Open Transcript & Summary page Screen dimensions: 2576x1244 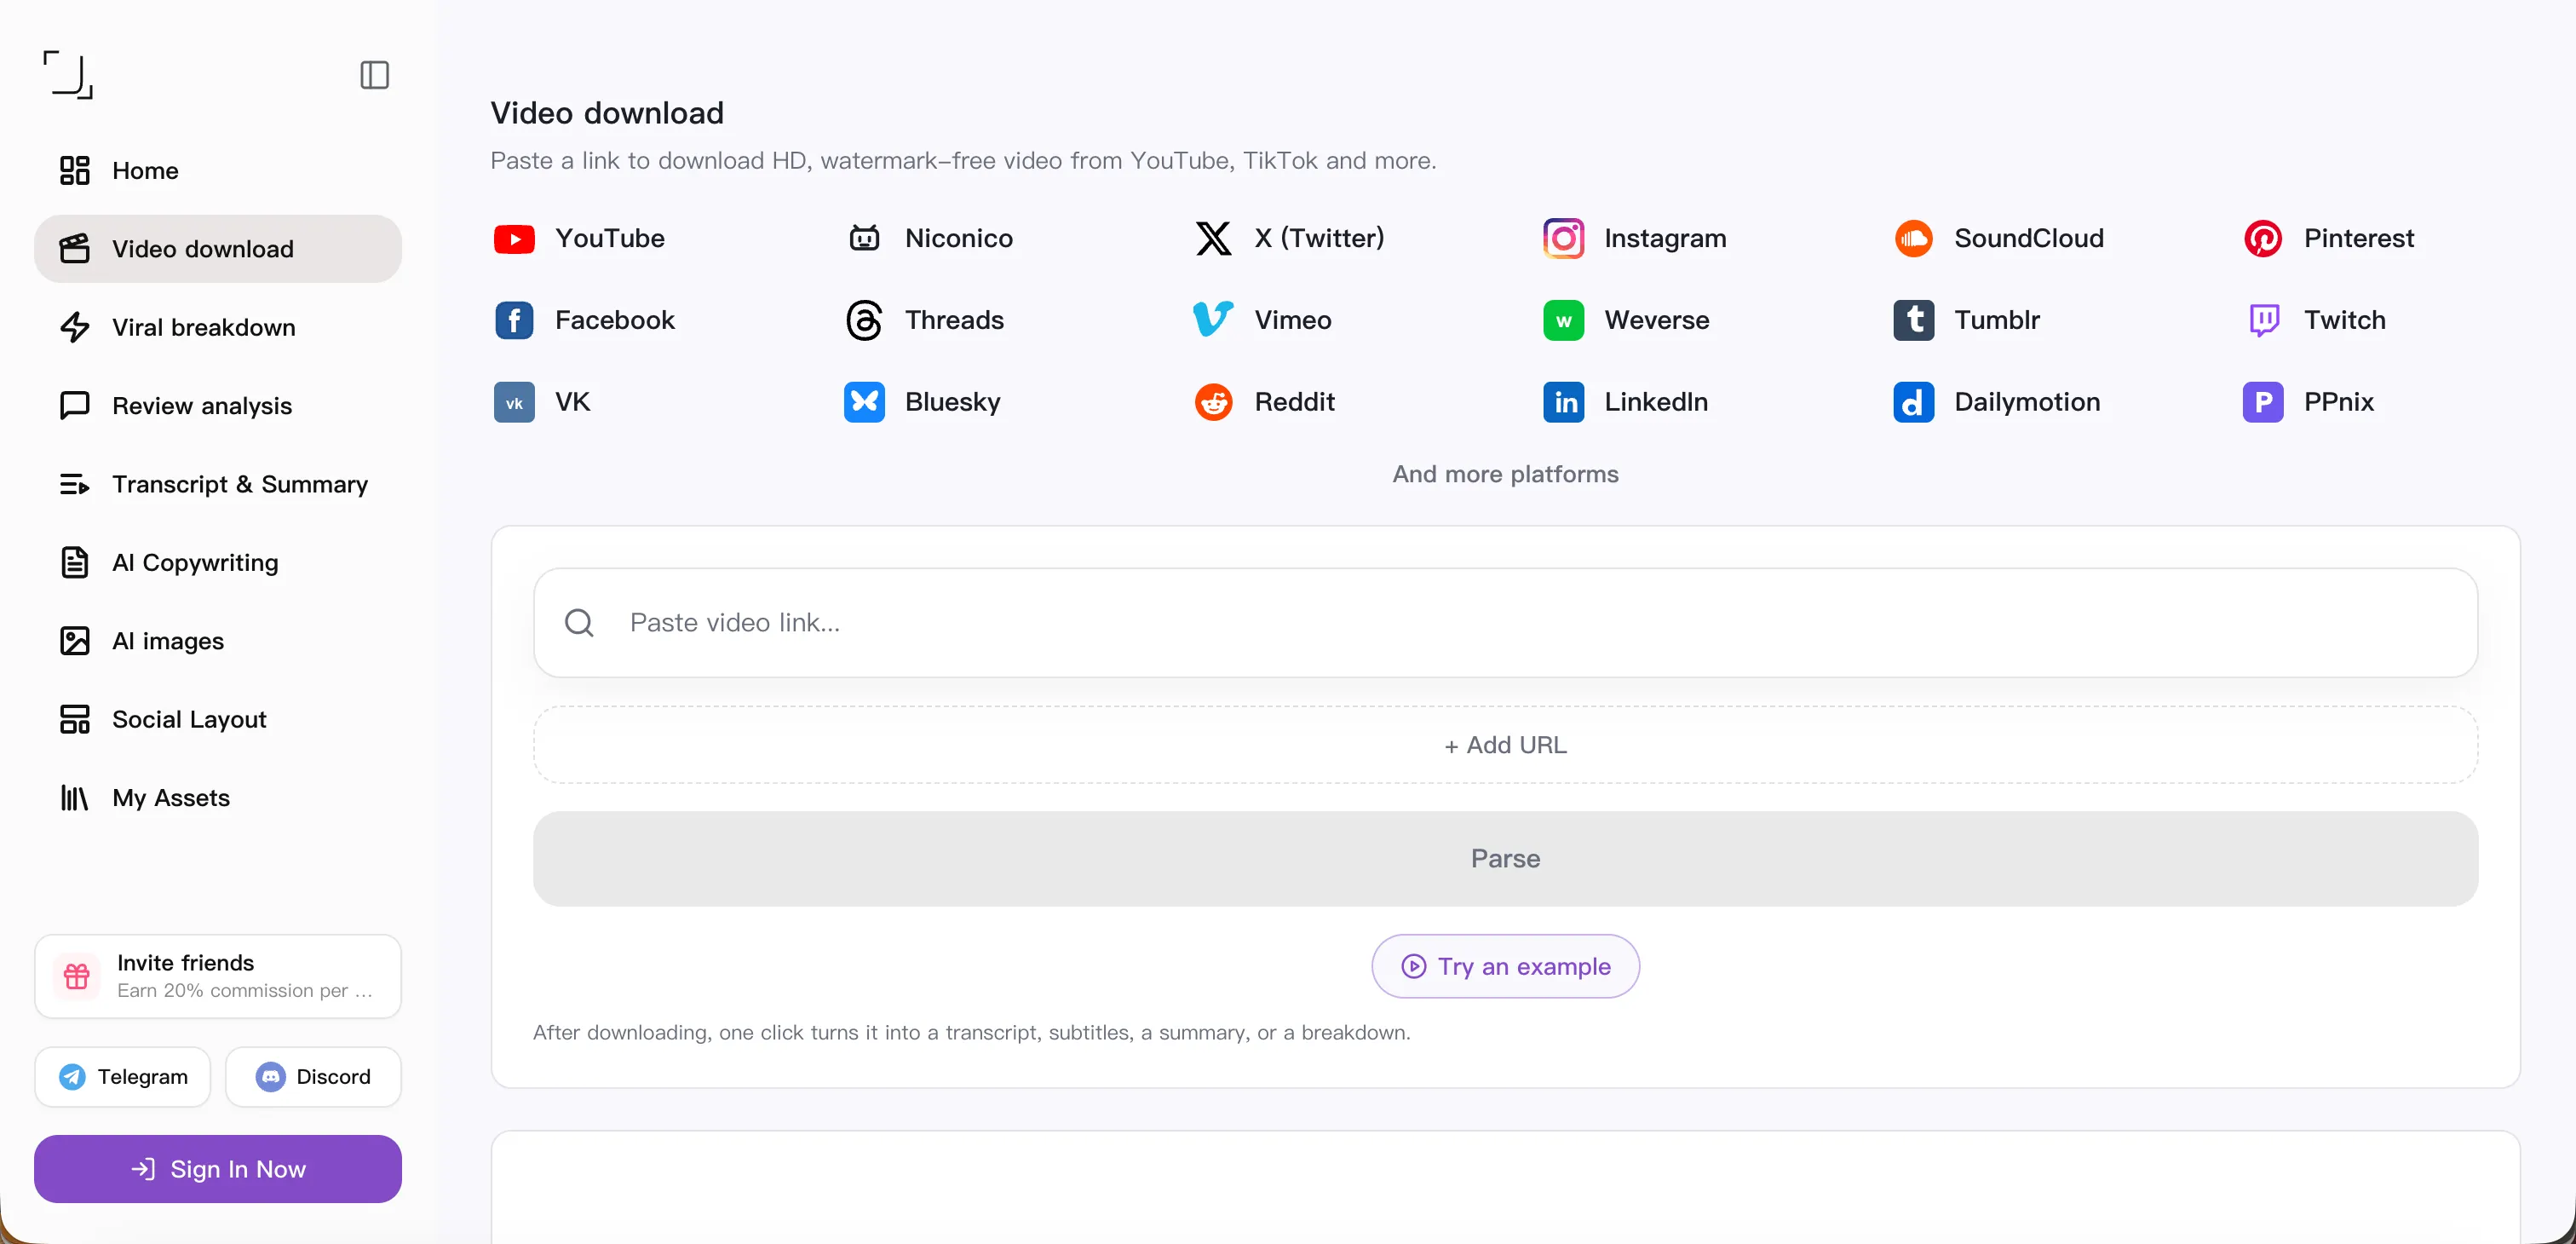218,484
